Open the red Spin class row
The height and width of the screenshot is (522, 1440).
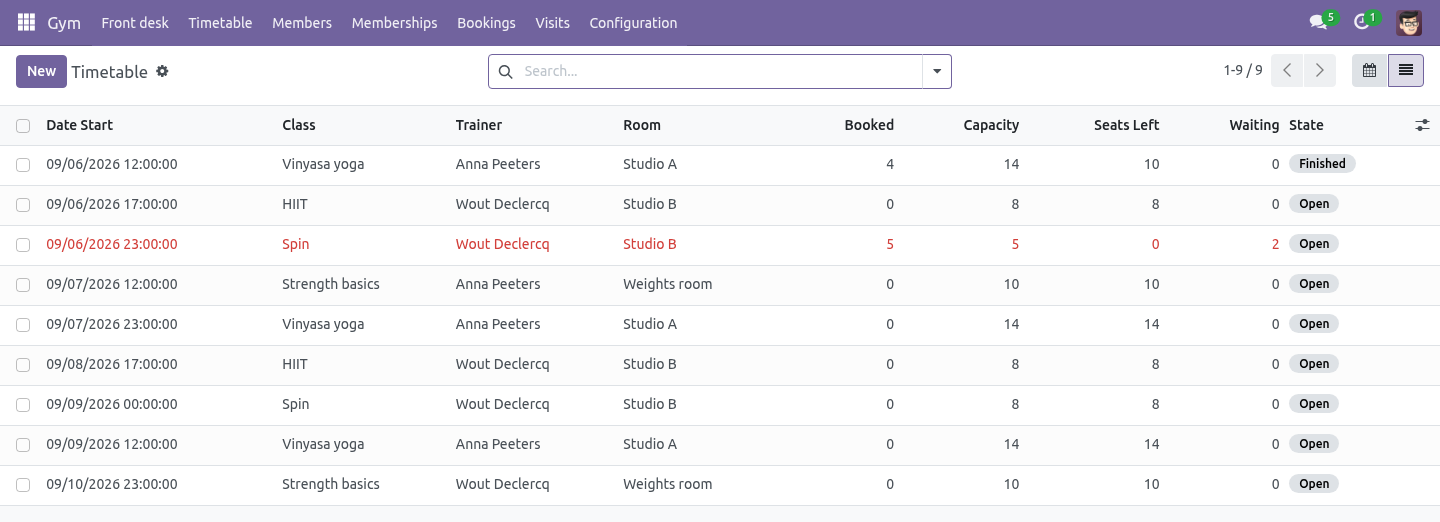point(720,245)
